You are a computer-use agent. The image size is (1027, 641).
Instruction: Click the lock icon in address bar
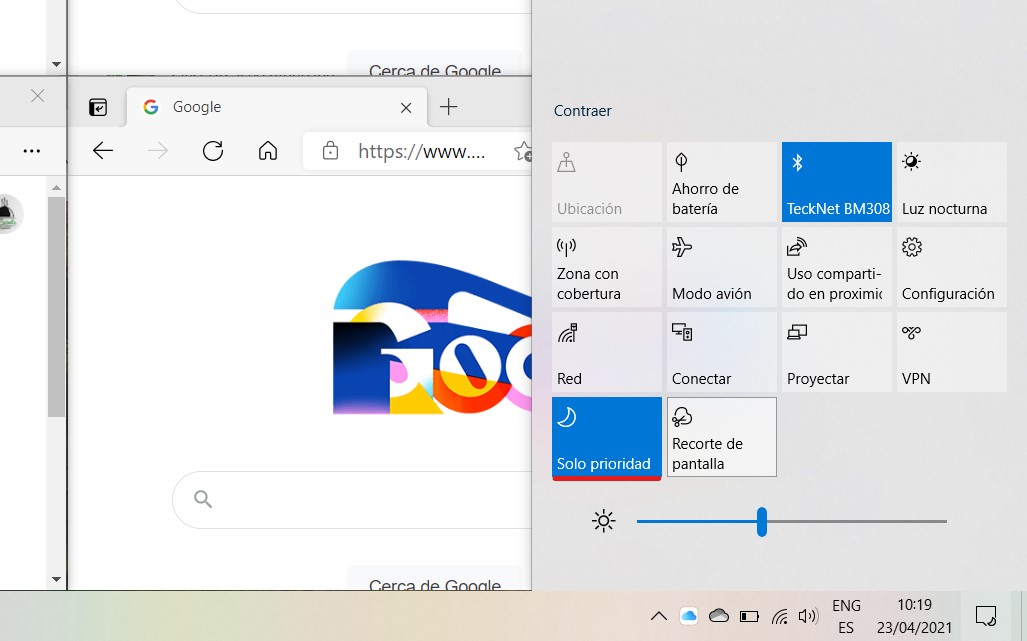tap(331, 151)
